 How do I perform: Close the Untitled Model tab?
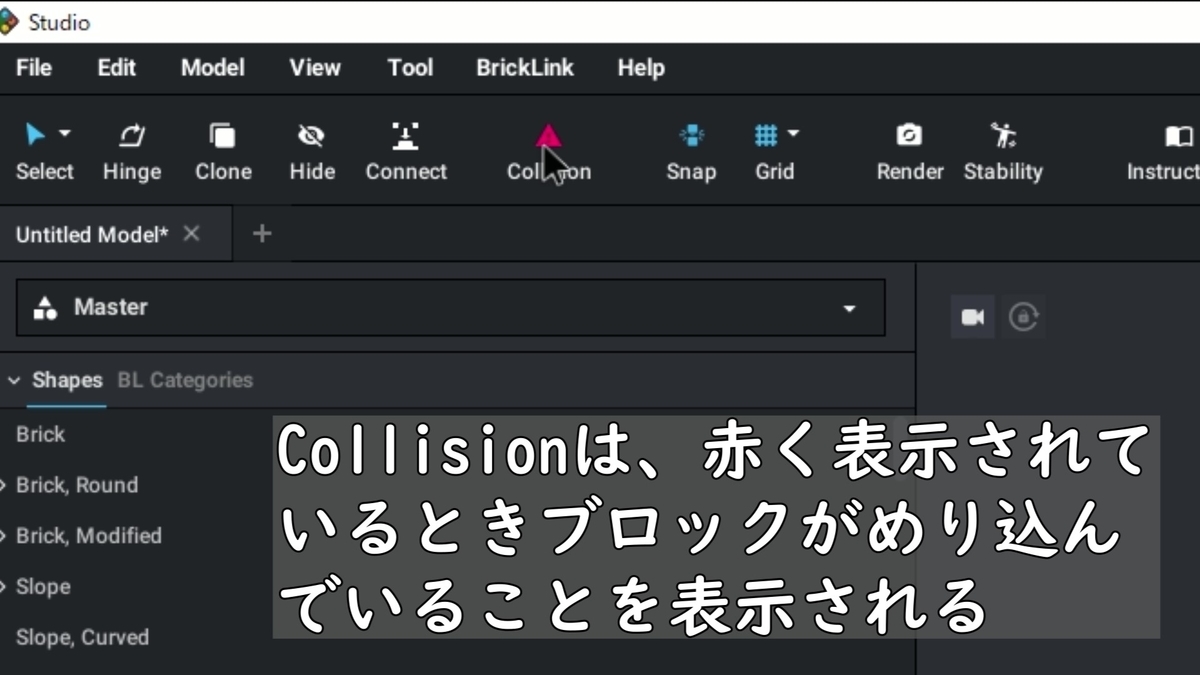click(191, 233)
